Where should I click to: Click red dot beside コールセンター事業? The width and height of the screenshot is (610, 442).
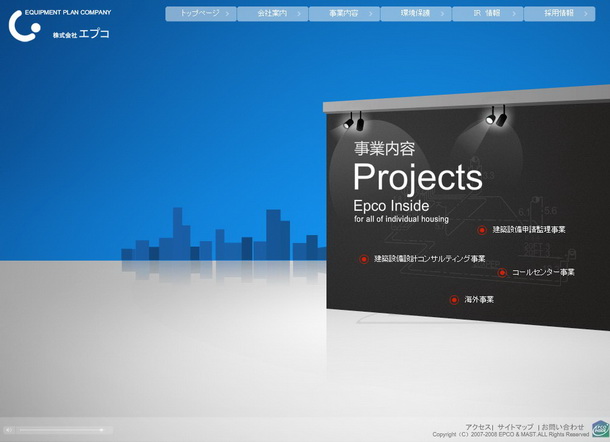(502, 272)
